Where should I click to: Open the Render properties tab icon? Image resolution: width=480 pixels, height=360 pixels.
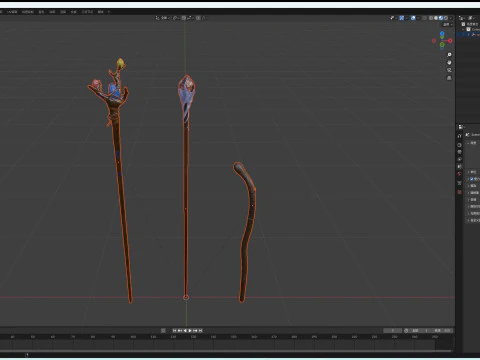coord(459,145)
